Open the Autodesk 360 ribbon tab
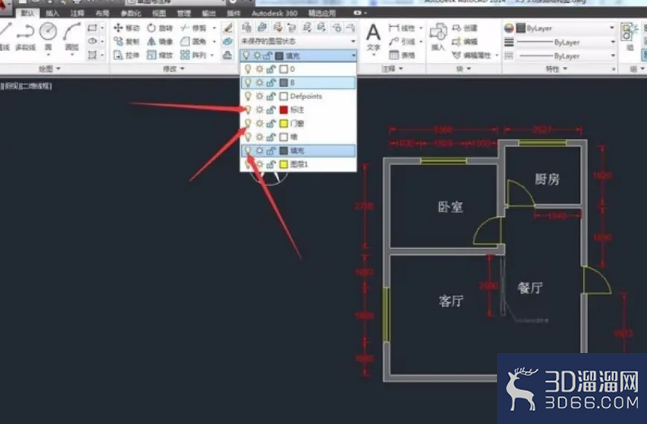The height and width of the screenshot is (424, 647). click(x=274, y=13)
